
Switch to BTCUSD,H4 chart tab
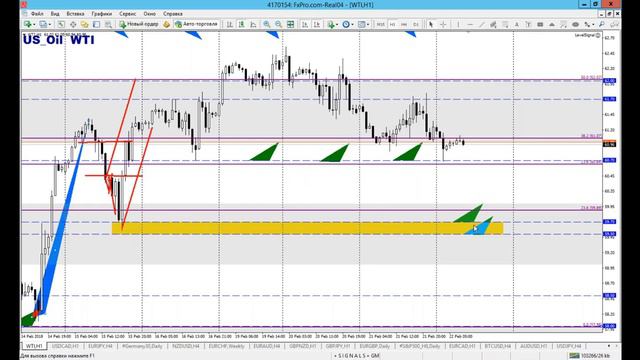[x=498, y=346]
